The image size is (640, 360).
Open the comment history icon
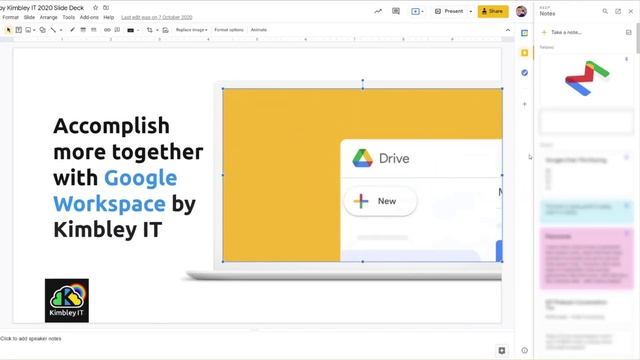[396, 11]
